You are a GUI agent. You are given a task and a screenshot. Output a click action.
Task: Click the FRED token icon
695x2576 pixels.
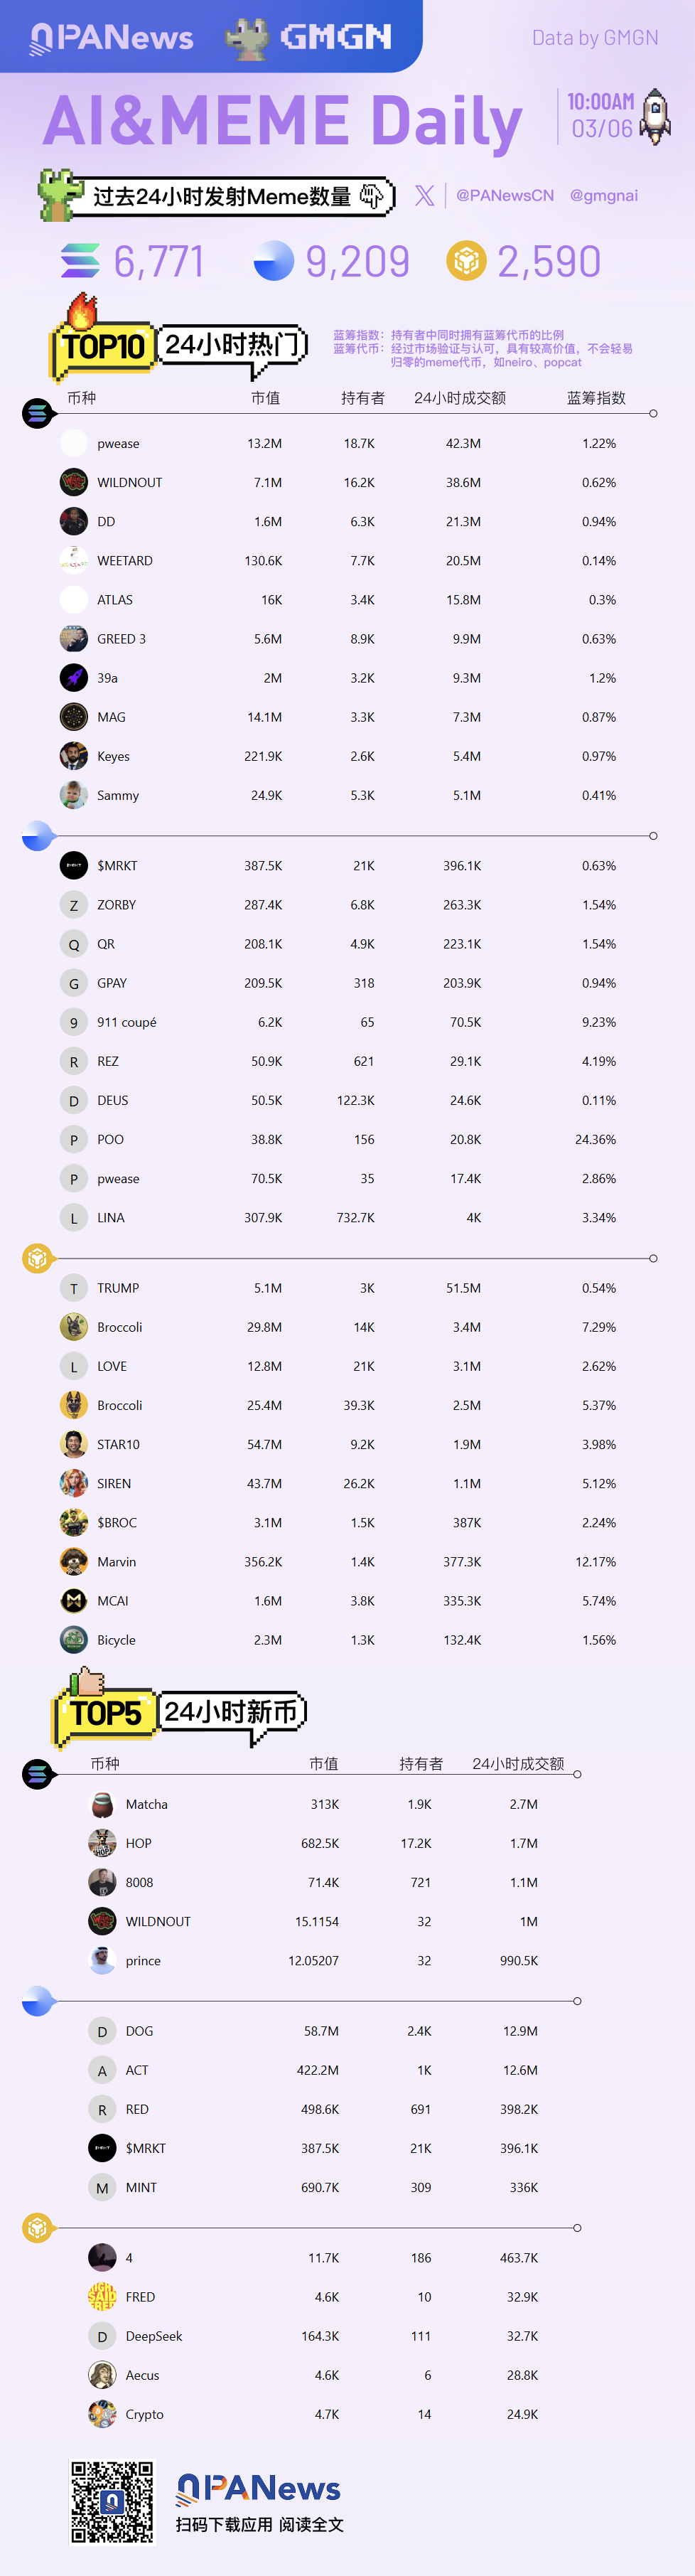coord(102,2297)
